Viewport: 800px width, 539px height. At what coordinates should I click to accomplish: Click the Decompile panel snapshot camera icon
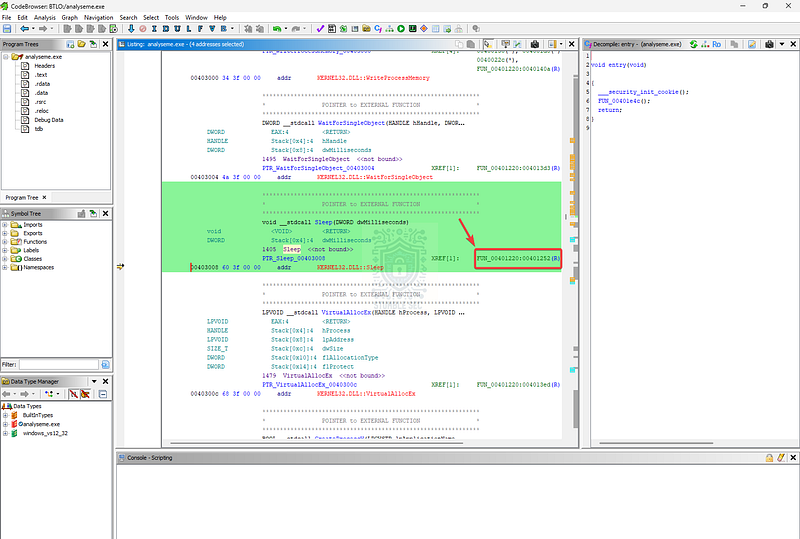pyautogui.click(x=769, y=44)
